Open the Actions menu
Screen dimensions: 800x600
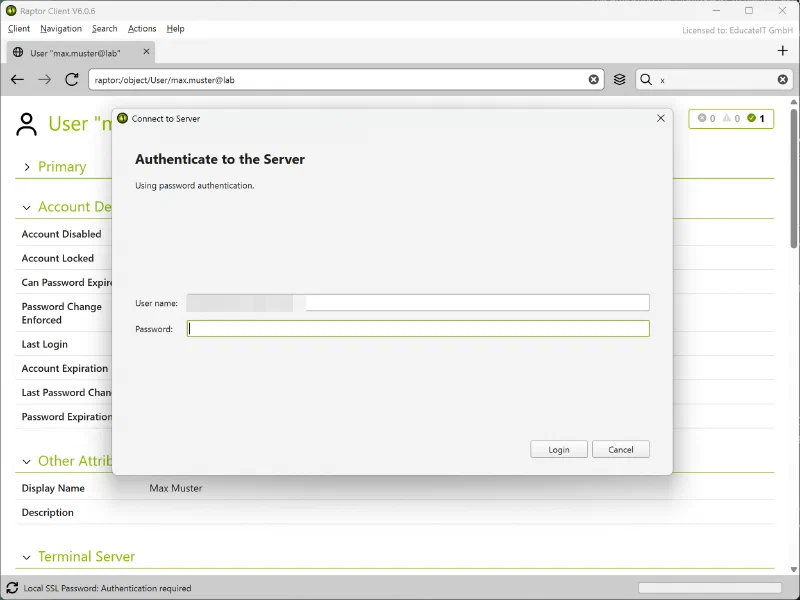pyautogui.click(x=142, y=29)
